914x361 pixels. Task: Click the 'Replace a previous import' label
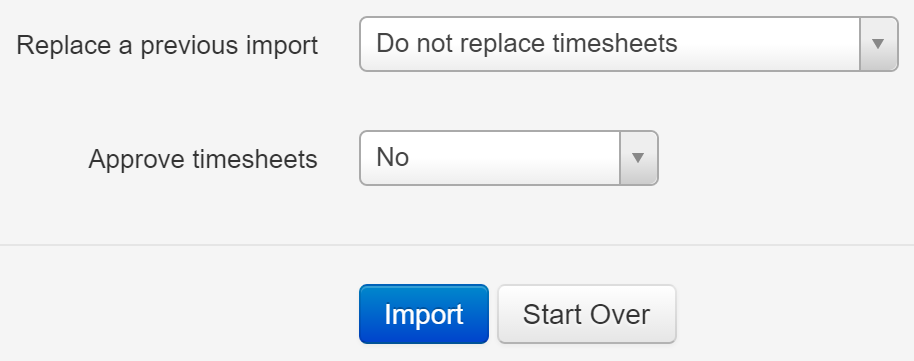(167, 45)
